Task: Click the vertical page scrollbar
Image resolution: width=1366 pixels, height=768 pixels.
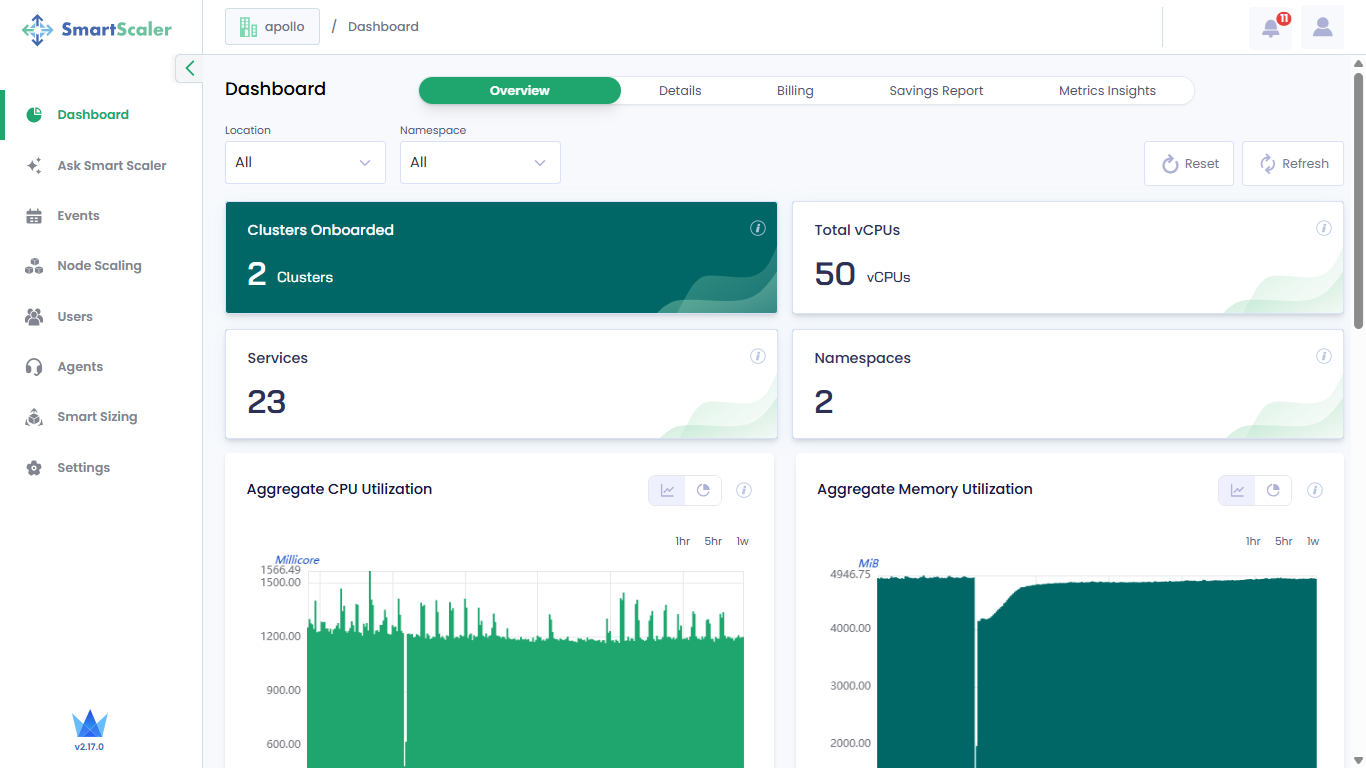Action: tap(1358, 200)
